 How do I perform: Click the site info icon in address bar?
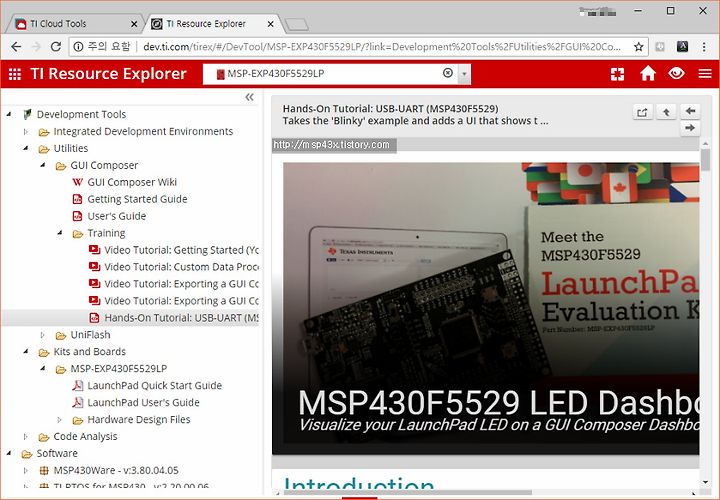pyautogui.click(x=79, y=47)
